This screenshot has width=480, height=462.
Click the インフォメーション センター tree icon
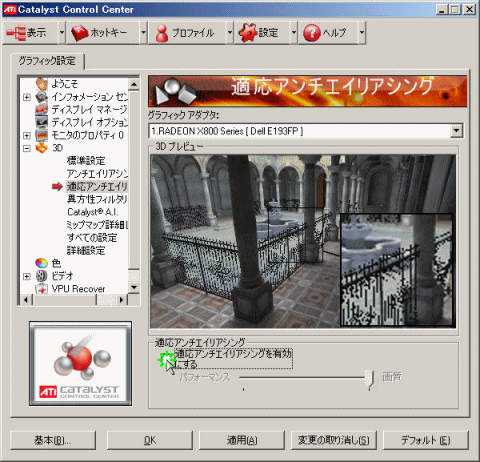(42, 97)
